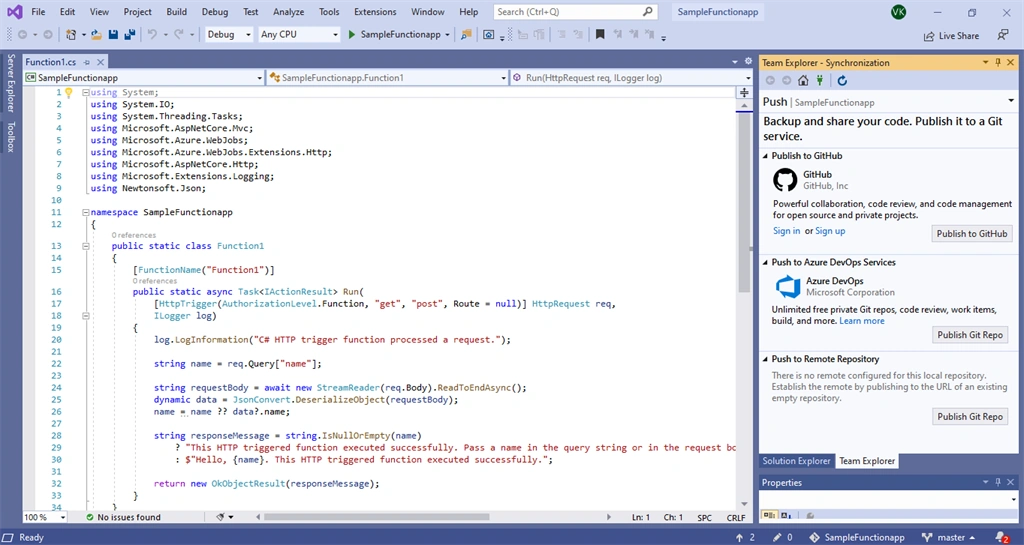
Task: Toggle auto-hide pin on Team Explorer
Action: [998, 63]
